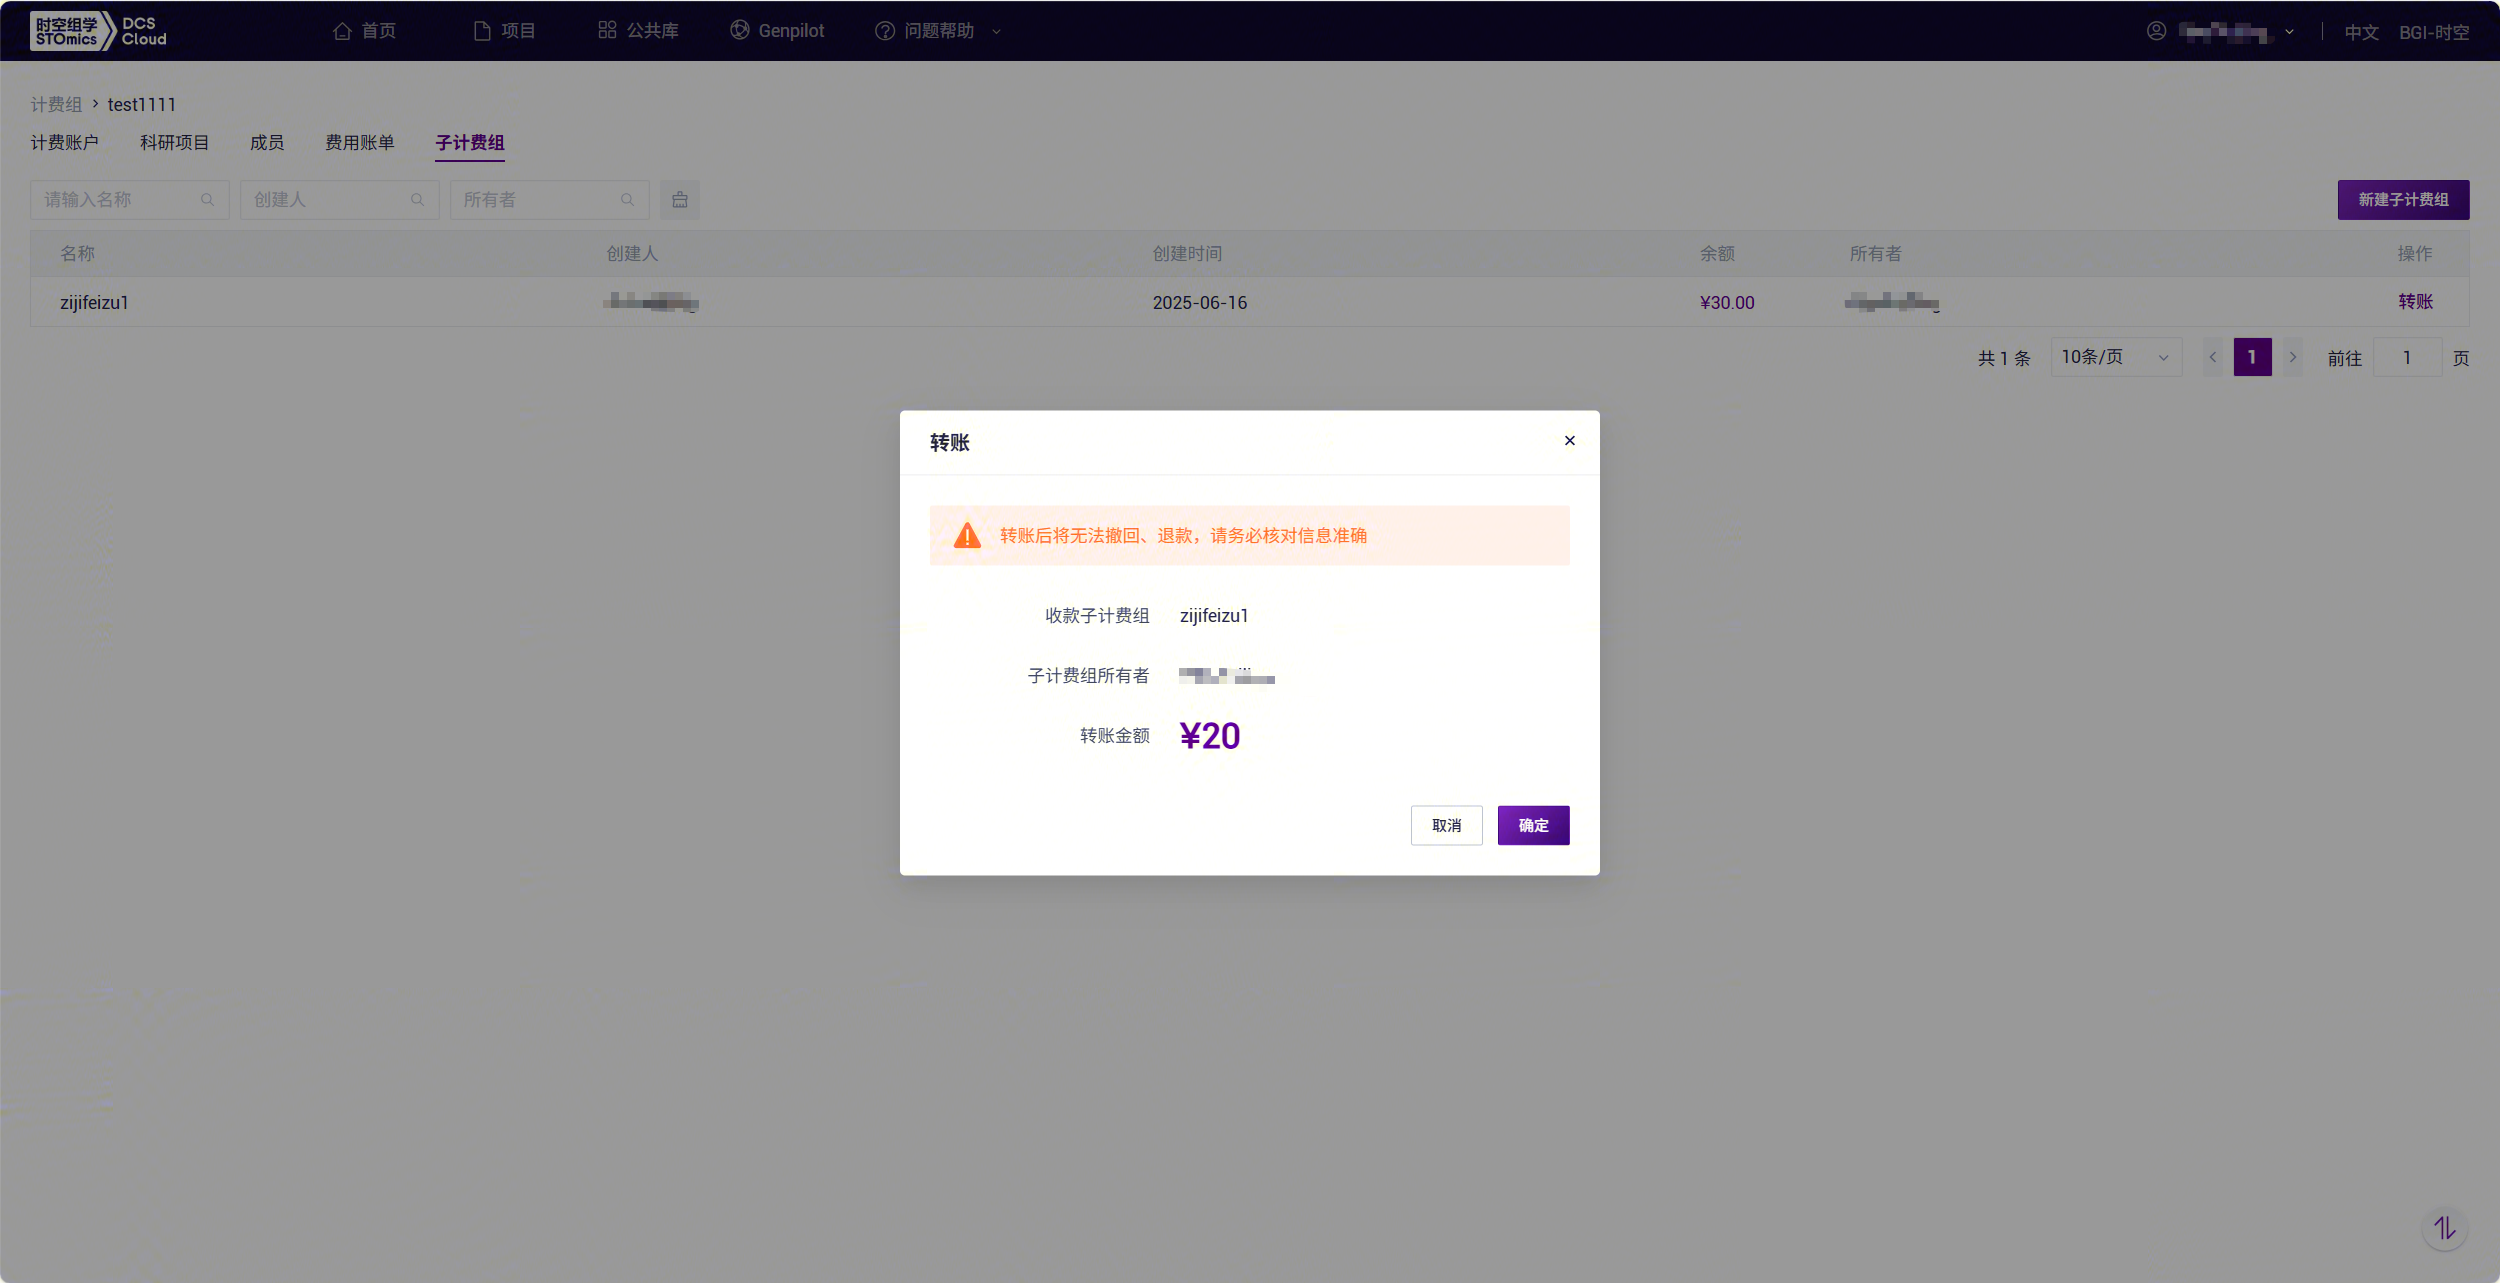Click the orange warning triangle icon
Image resolution: width=2500 pixels, height=1283 pixels.
[966, 535]
